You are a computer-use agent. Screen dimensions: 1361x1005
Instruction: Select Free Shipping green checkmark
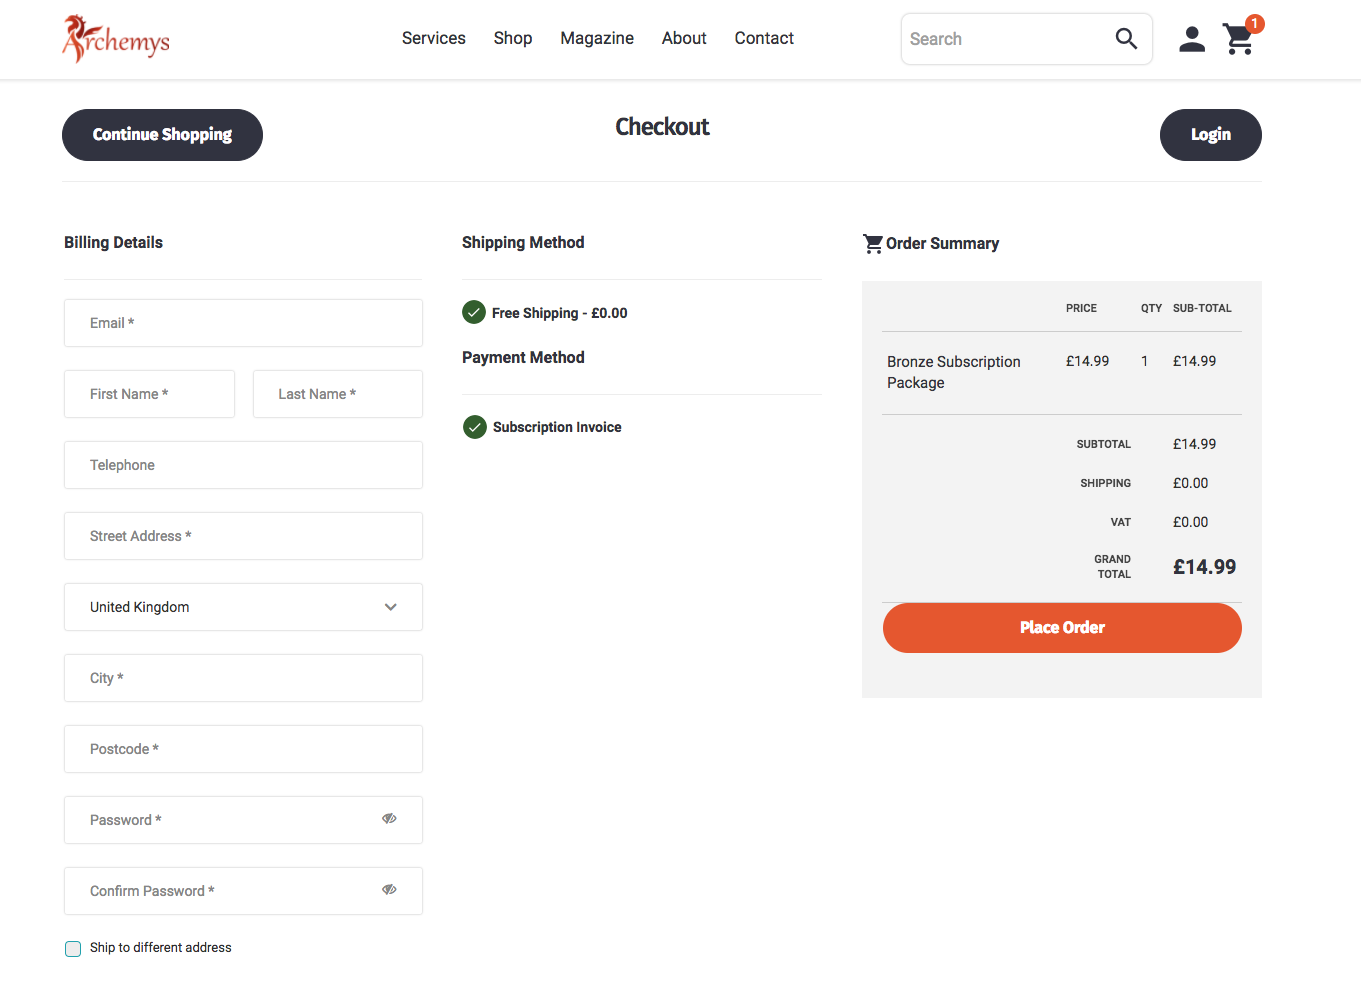[474, 313]
